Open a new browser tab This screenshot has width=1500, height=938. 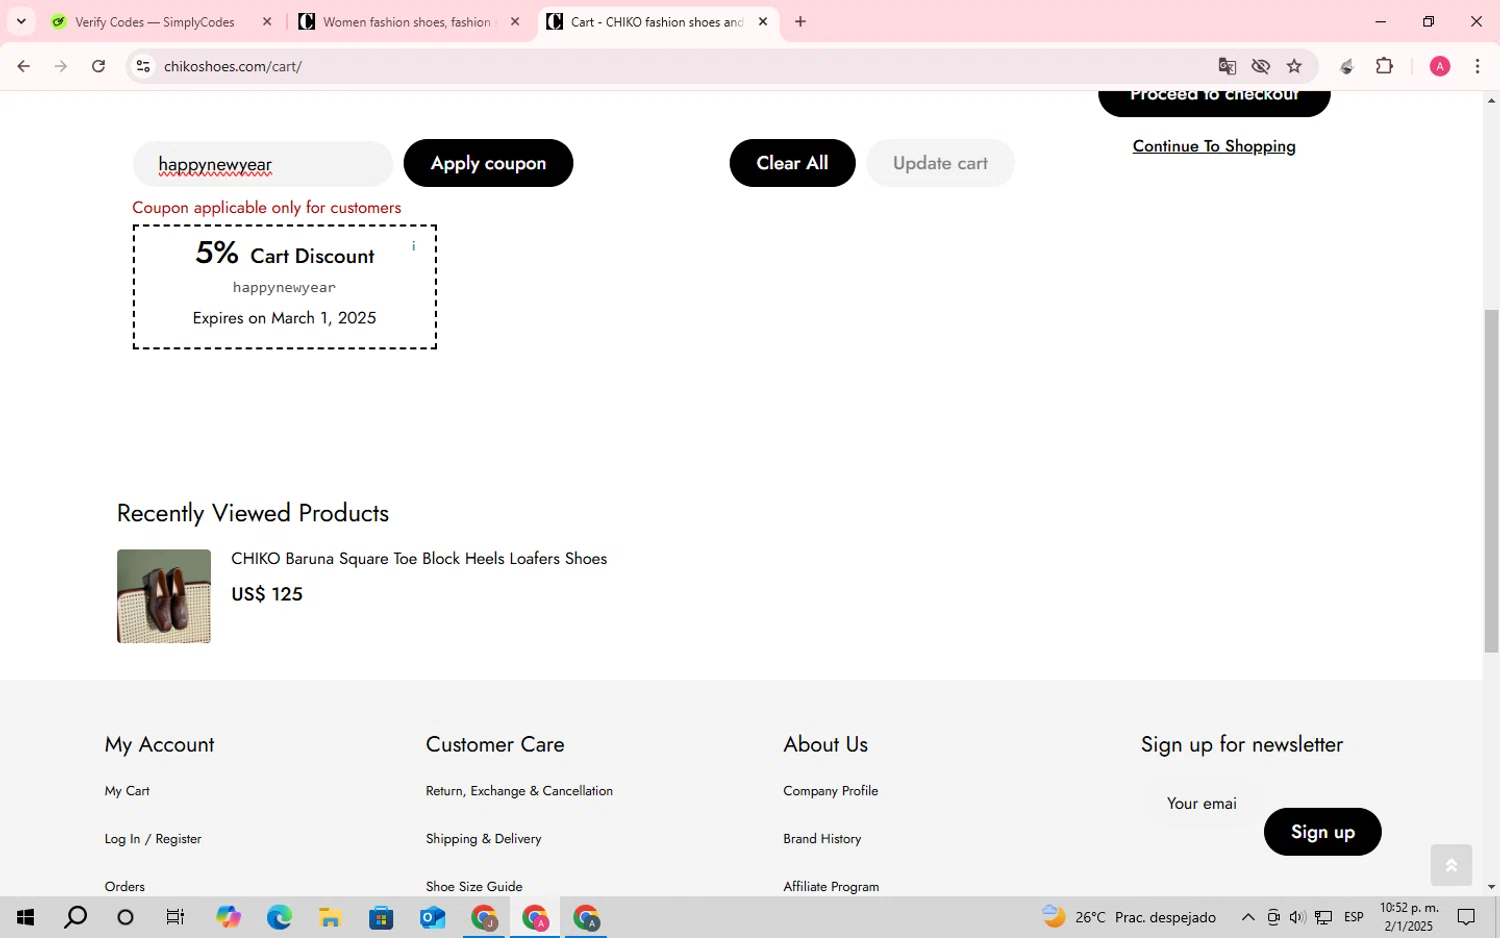point(800,21)
